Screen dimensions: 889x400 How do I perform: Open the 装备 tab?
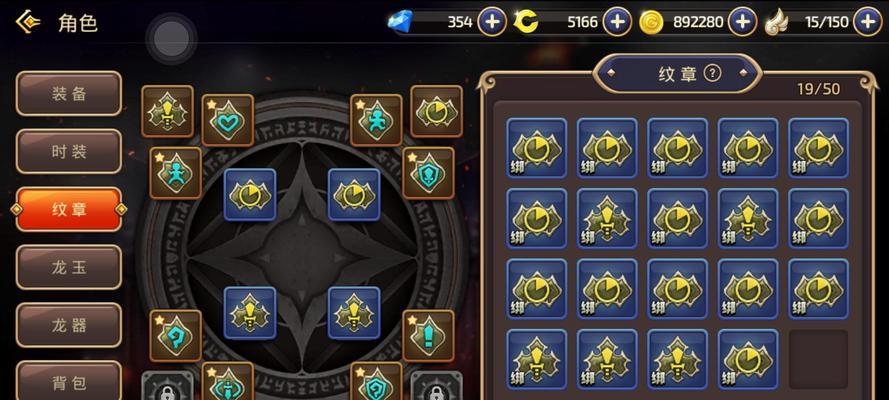pos(69,93)
